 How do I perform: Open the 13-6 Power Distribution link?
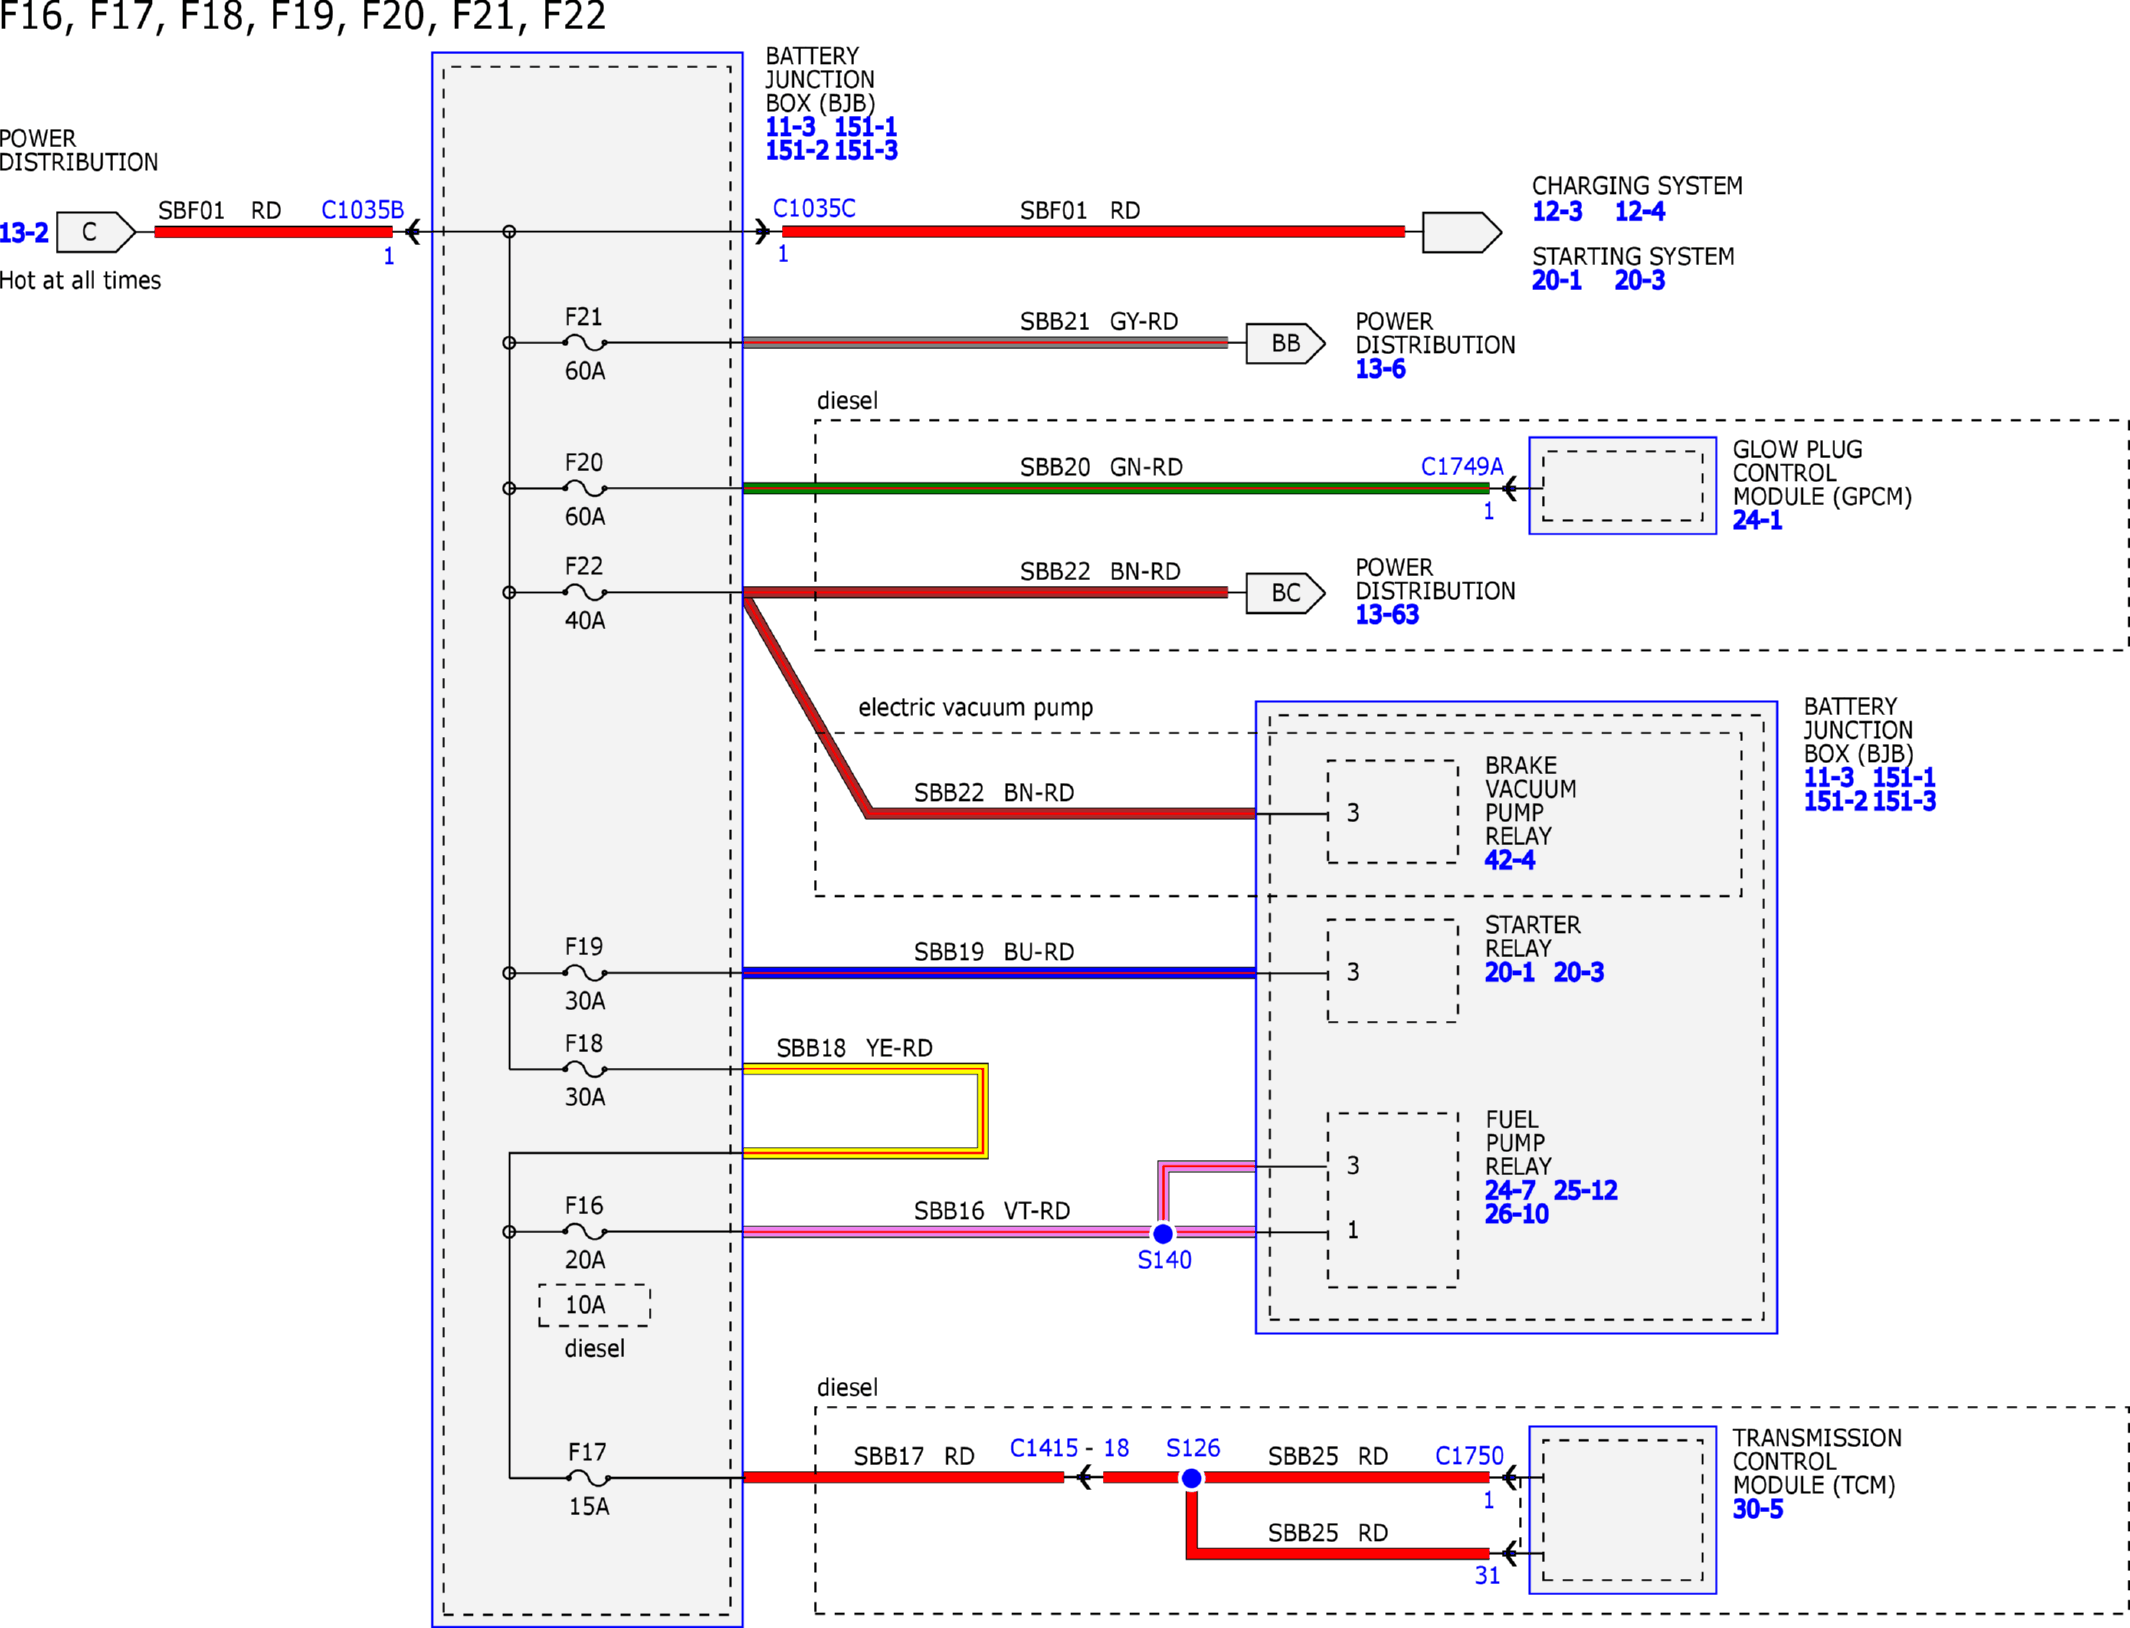[1380, 369]
